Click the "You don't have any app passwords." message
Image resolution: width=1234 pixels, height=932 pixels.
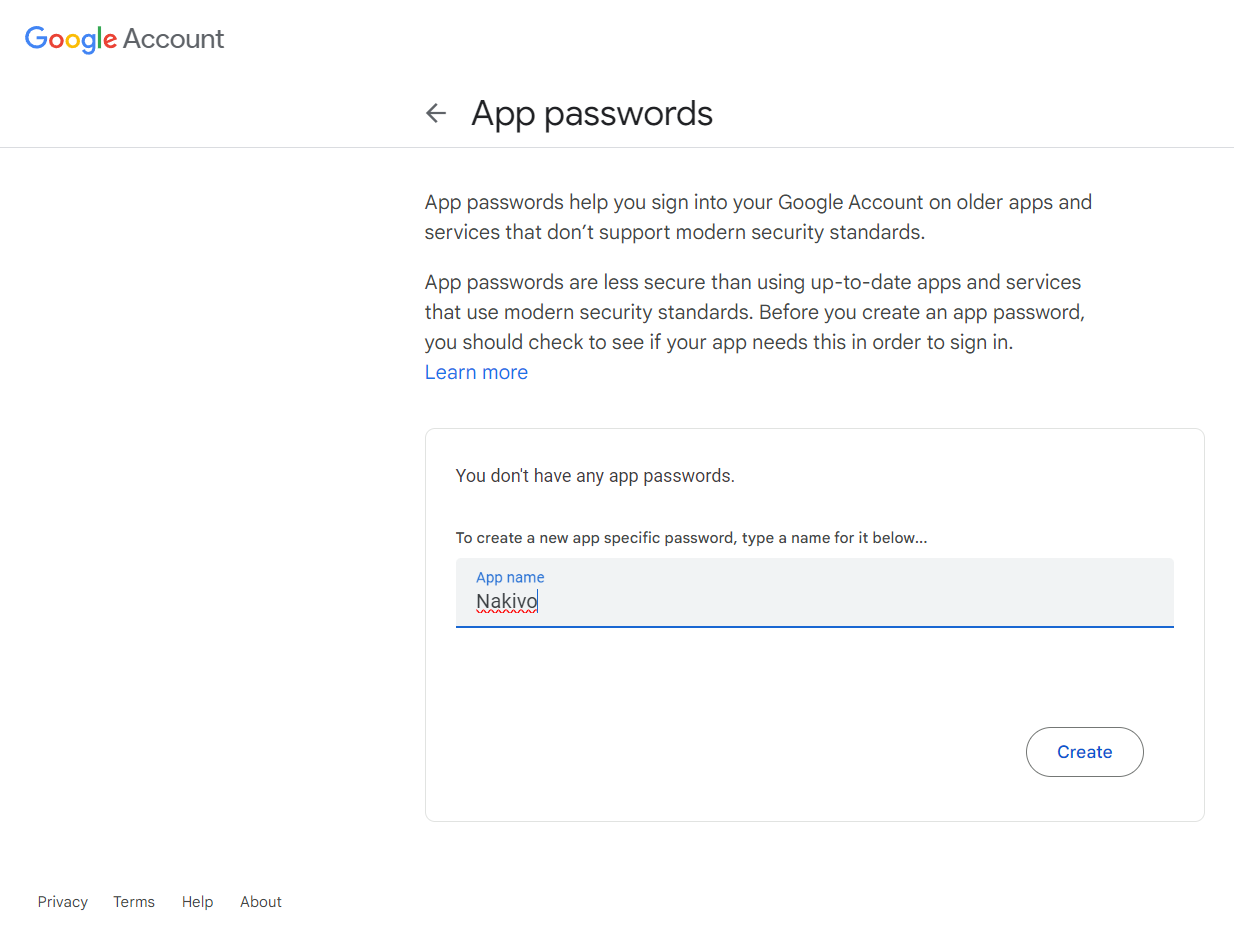[x=595, y=476]
